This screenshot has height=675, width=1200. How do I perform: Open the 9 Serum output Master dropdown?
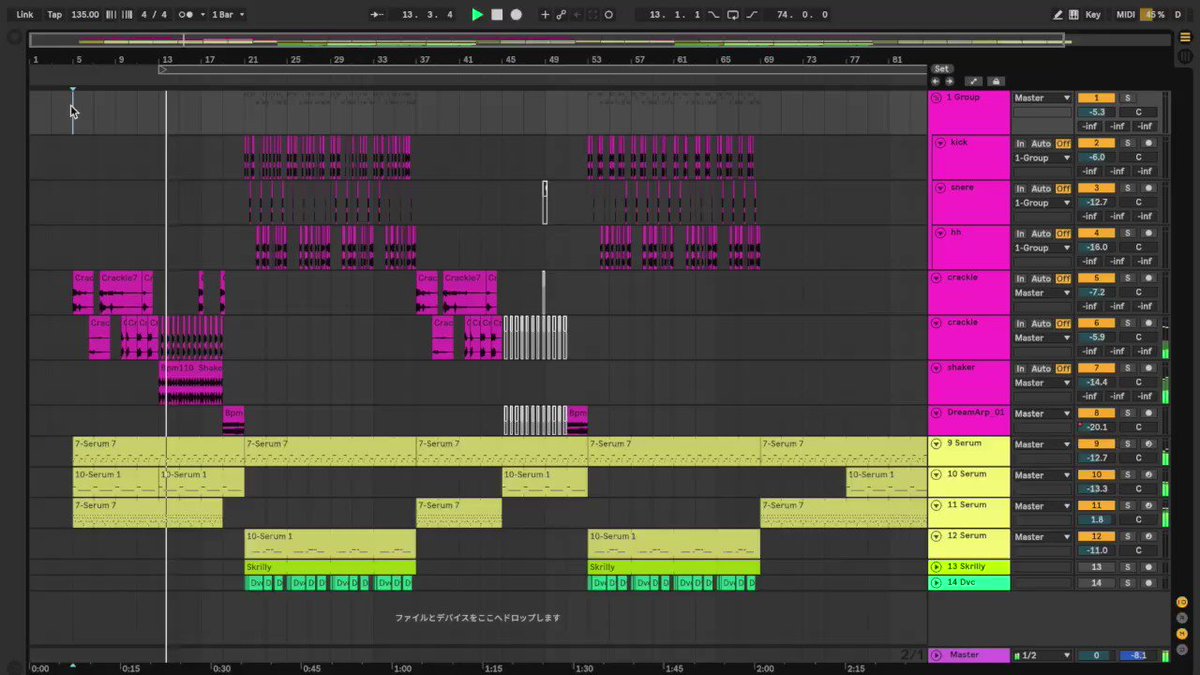(1043, 444)
